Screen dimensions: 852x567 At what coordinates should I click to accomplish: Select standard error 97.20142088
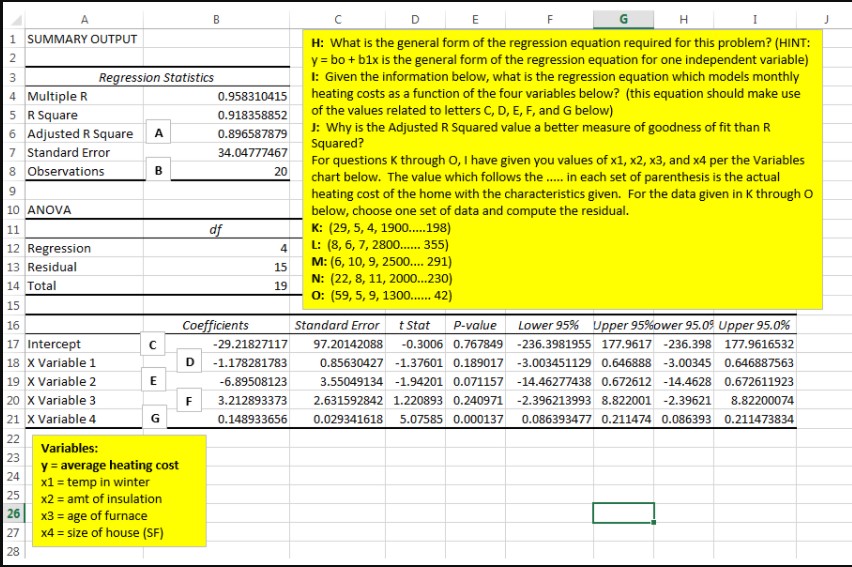coord(348,344)
